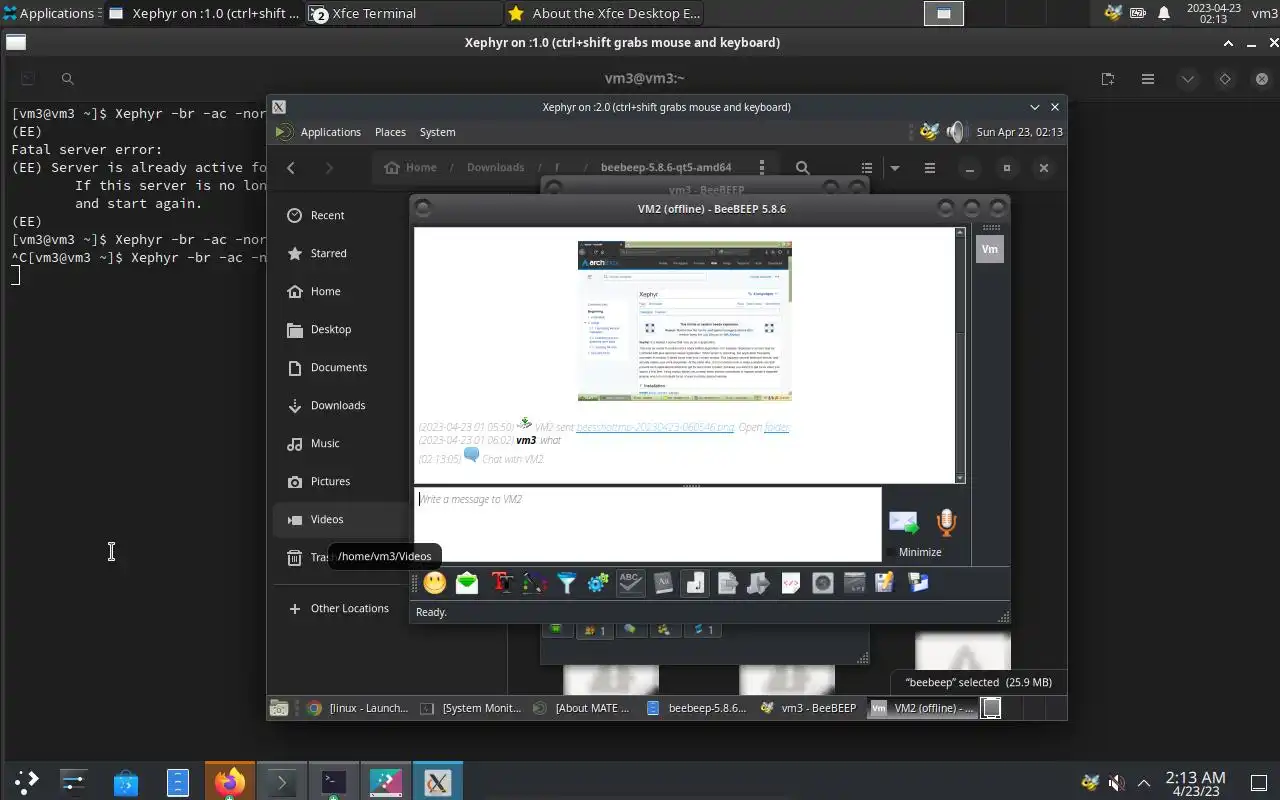Image resolution: width=1280 pixels, height=800 pixels.
Task: Toggle the dictionary word completer icon
Action: [x=663, y=583]
